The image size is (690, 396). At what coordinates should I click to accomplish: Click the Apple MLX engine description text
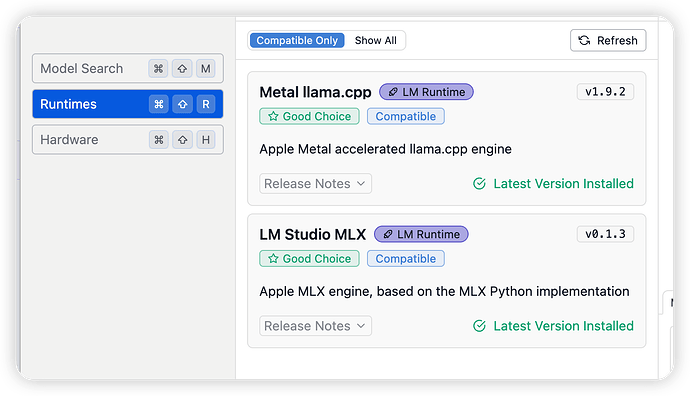[x=444, y=291]
